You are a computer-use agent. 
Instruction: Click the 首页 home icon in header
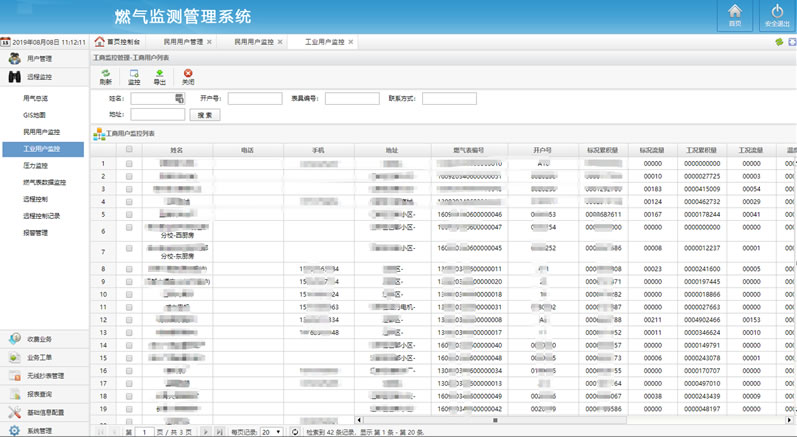734,11
